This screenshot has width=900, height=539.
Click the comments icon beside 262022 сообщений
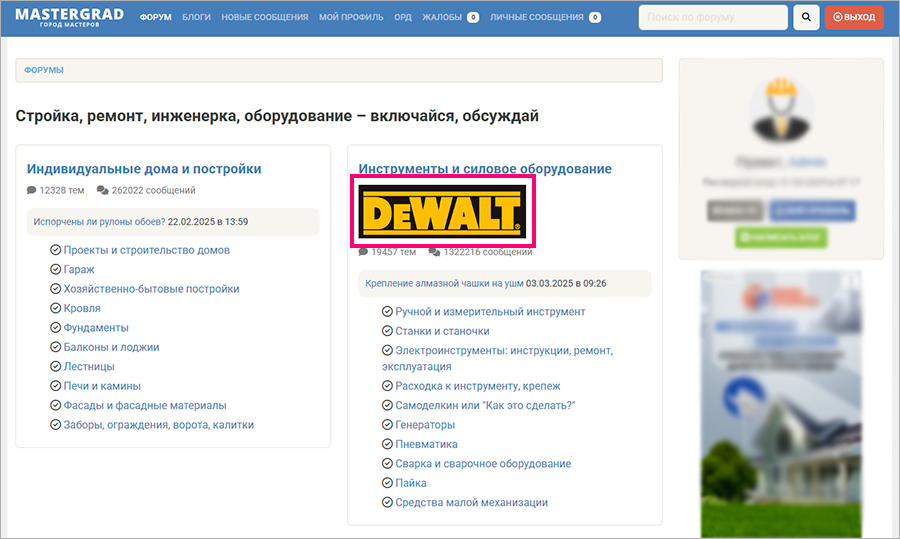pos(103,190)
